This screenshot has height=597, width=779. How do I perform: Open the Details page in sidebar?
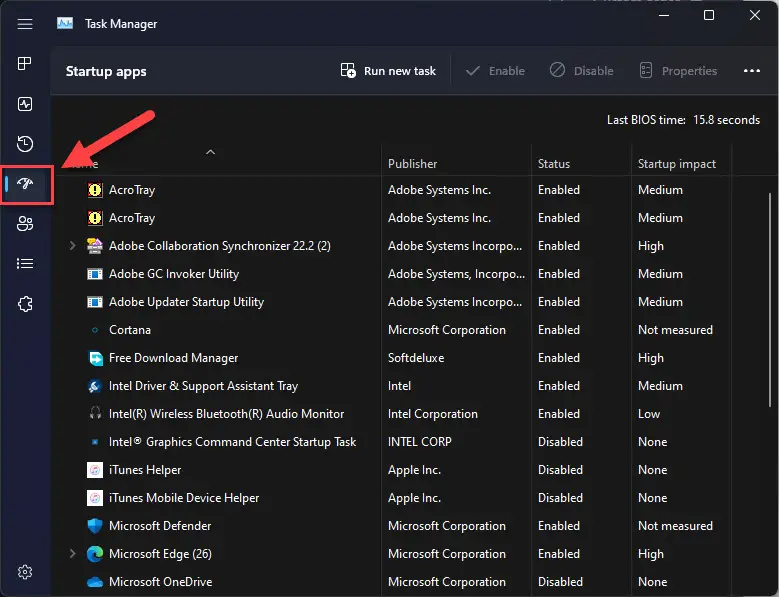(25, 263)
